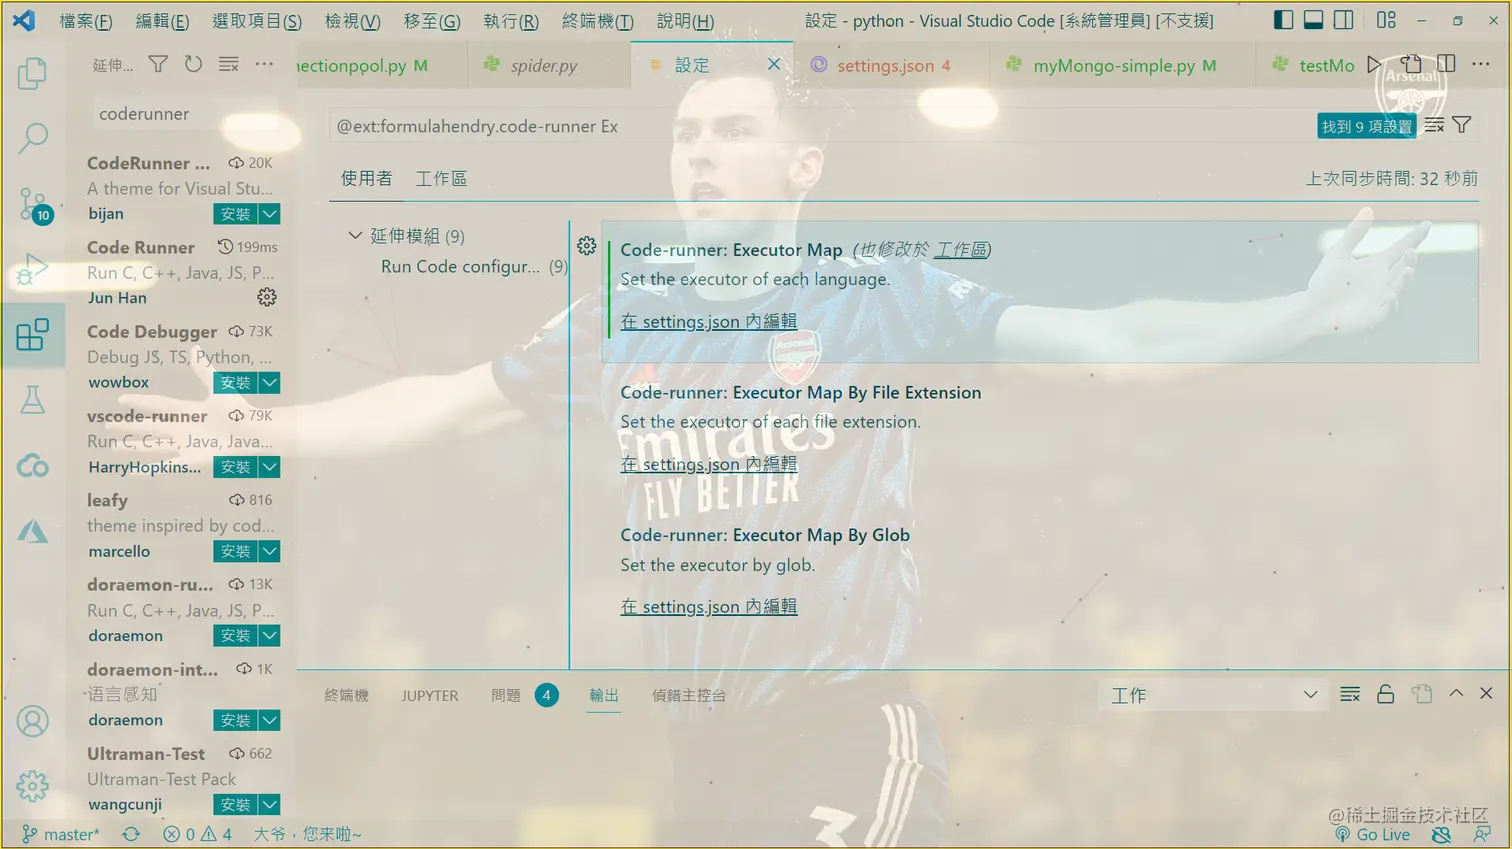Toggle the bottom panel layout icon
Viewport: 1512px width, 849px height.
tap(1313, 20)
